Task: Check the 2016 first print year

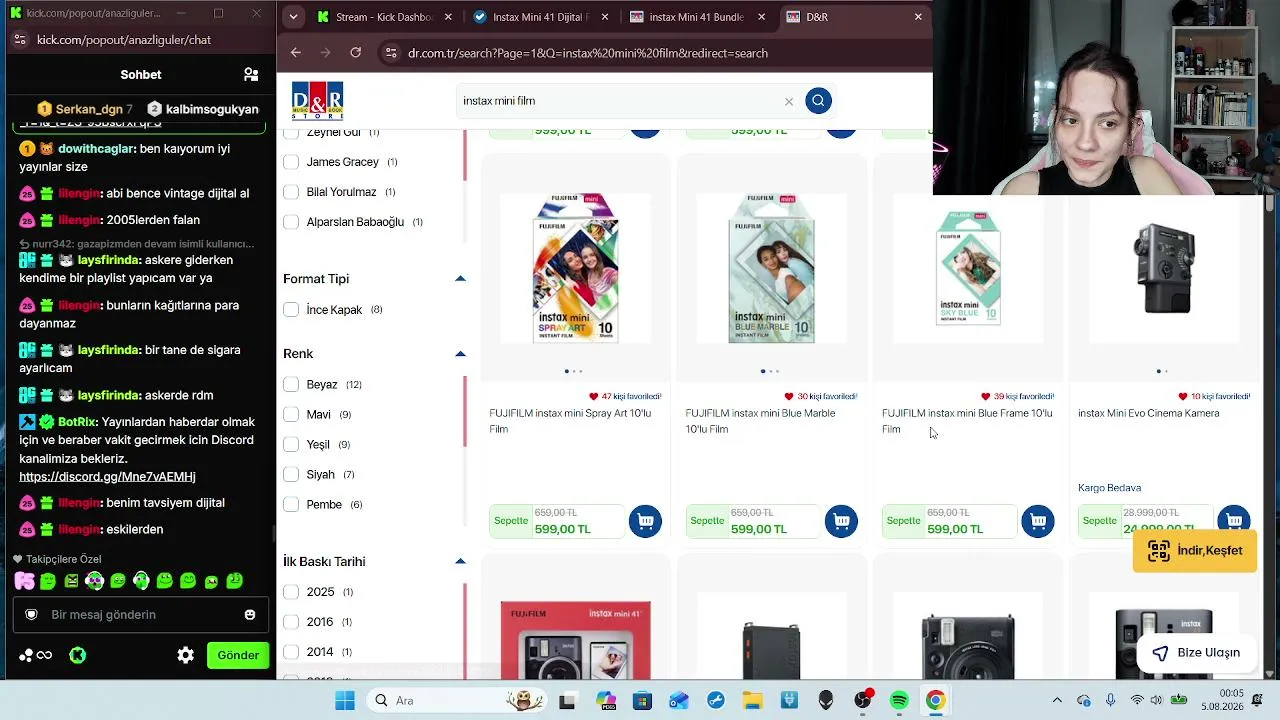Action: click(x=291, y=622)
